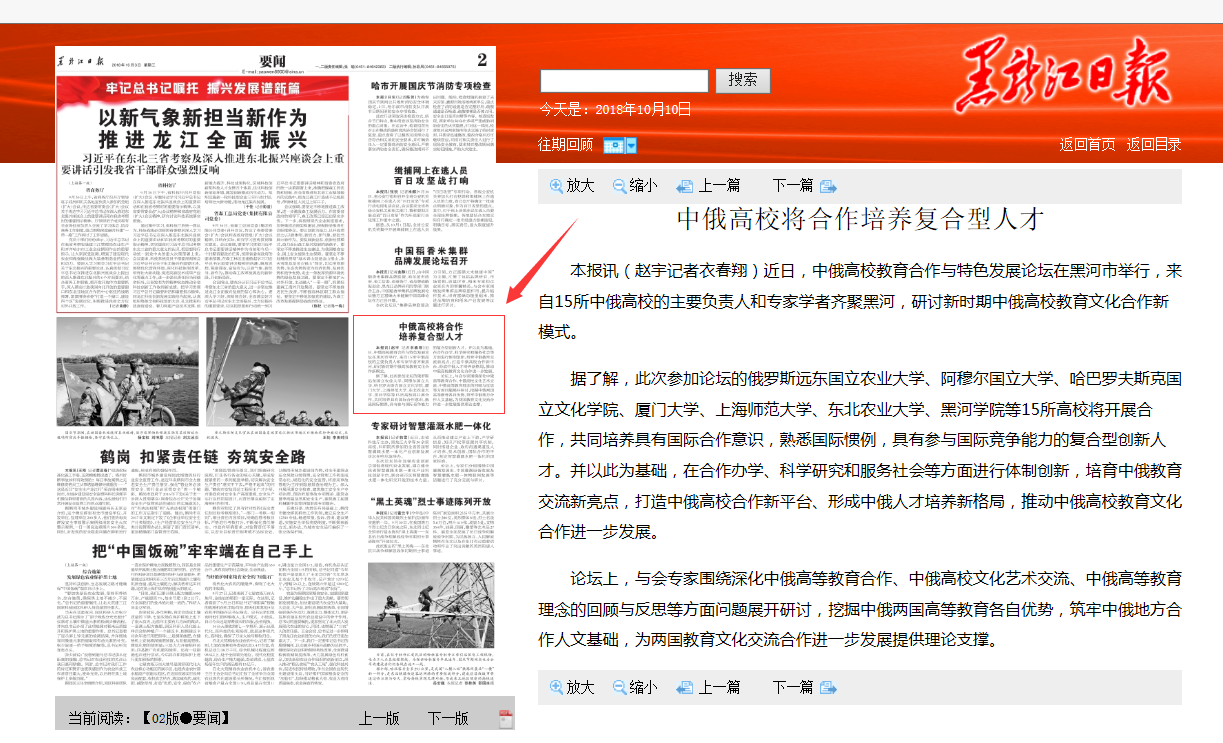Viewport: 1223px width, 743px height.
Task: Click the previous-article icon above the article title
Action: (x=685, y=186)
